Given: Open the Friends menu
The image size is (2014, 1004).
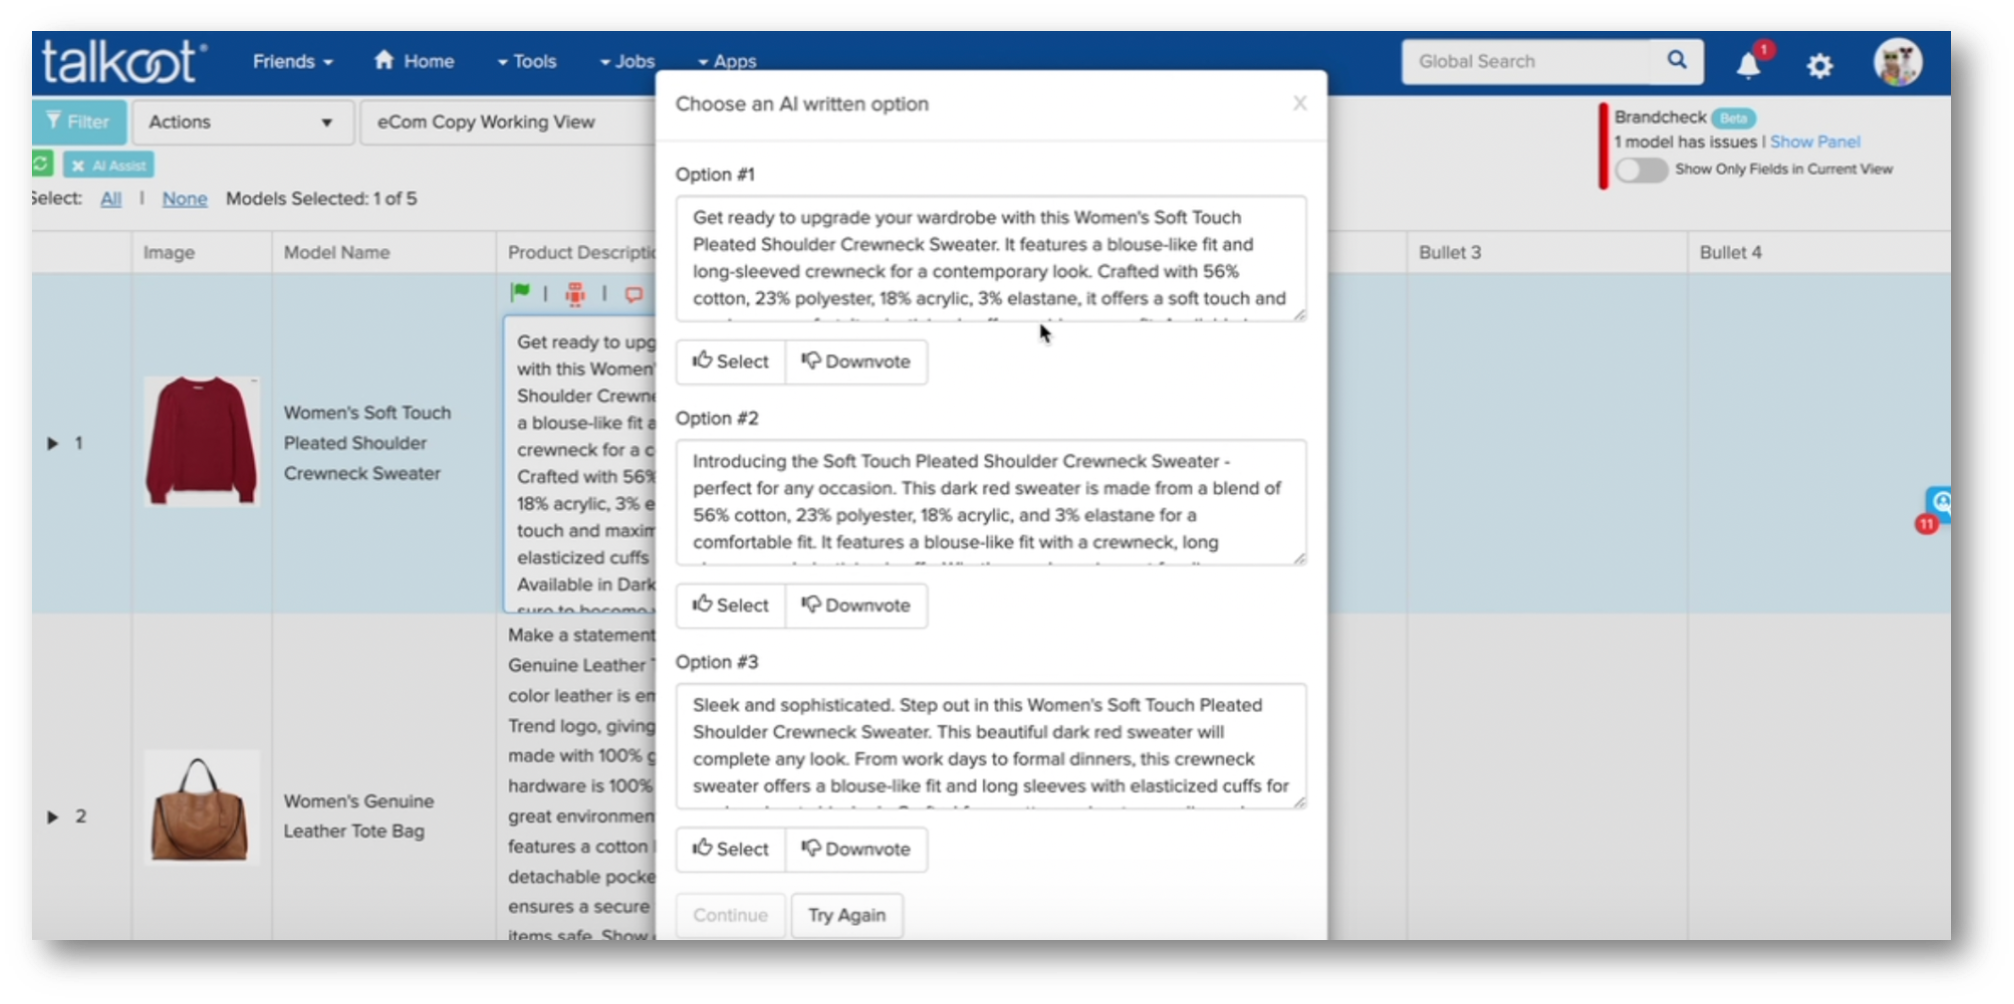Looking at the screenshot, I should click(x=292, y=62).
